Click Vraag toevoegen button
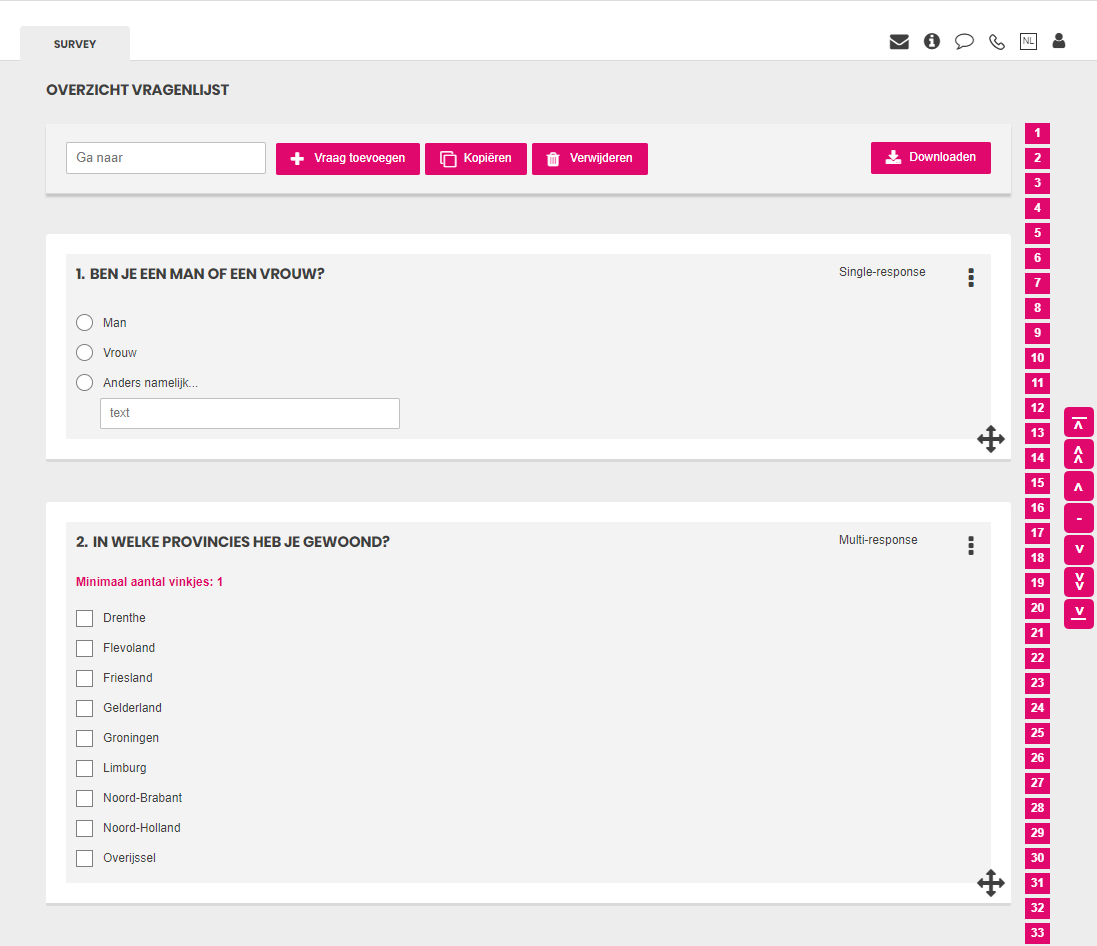 [348, 159]
